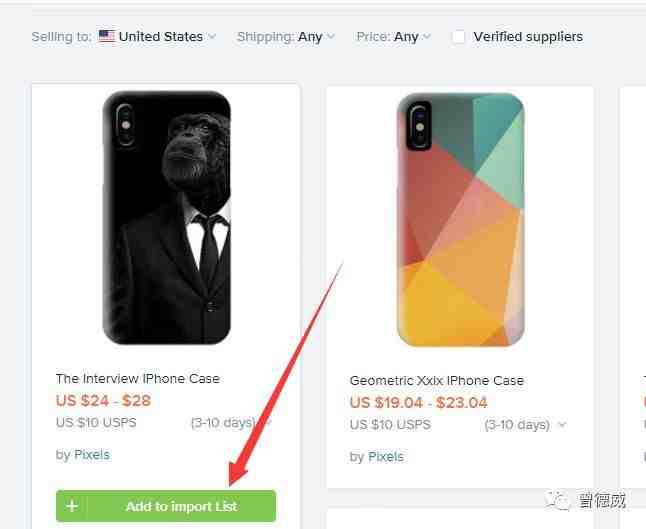Expand shipping options for The Interview case

coord(267,423)
